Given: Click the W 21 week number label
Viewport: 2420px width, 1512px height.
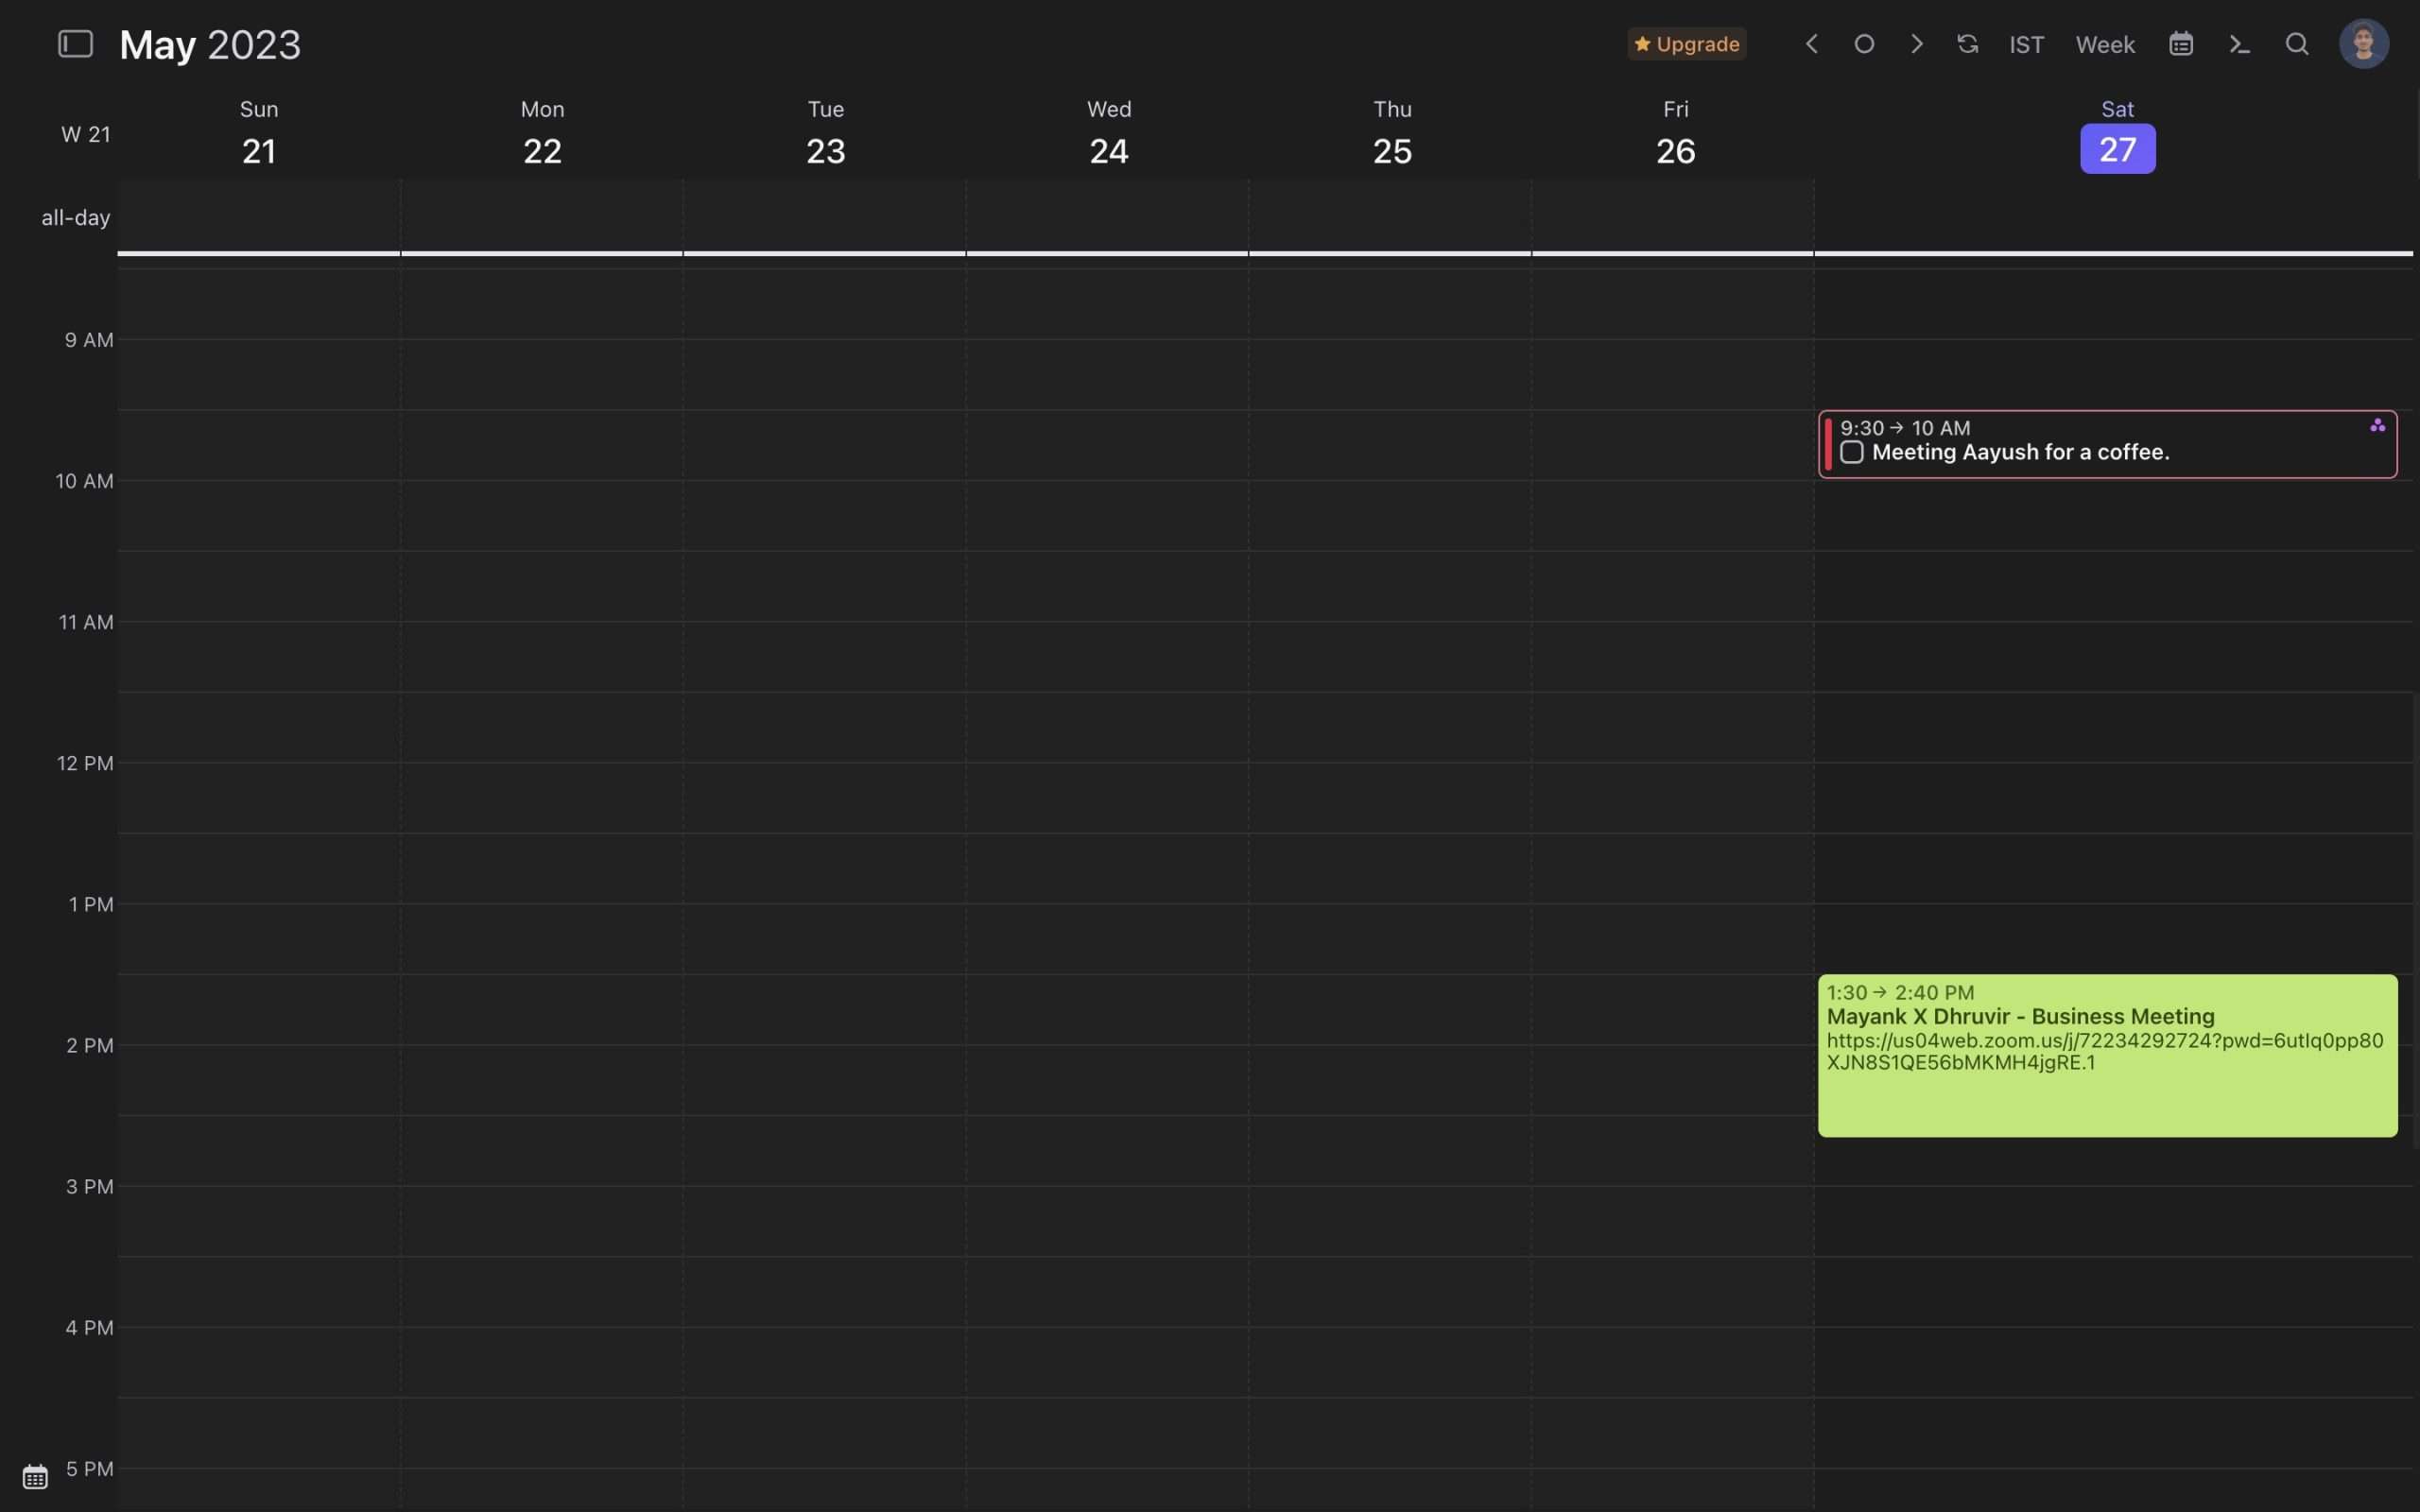Looking at the screenshot, I should (86, 134).
